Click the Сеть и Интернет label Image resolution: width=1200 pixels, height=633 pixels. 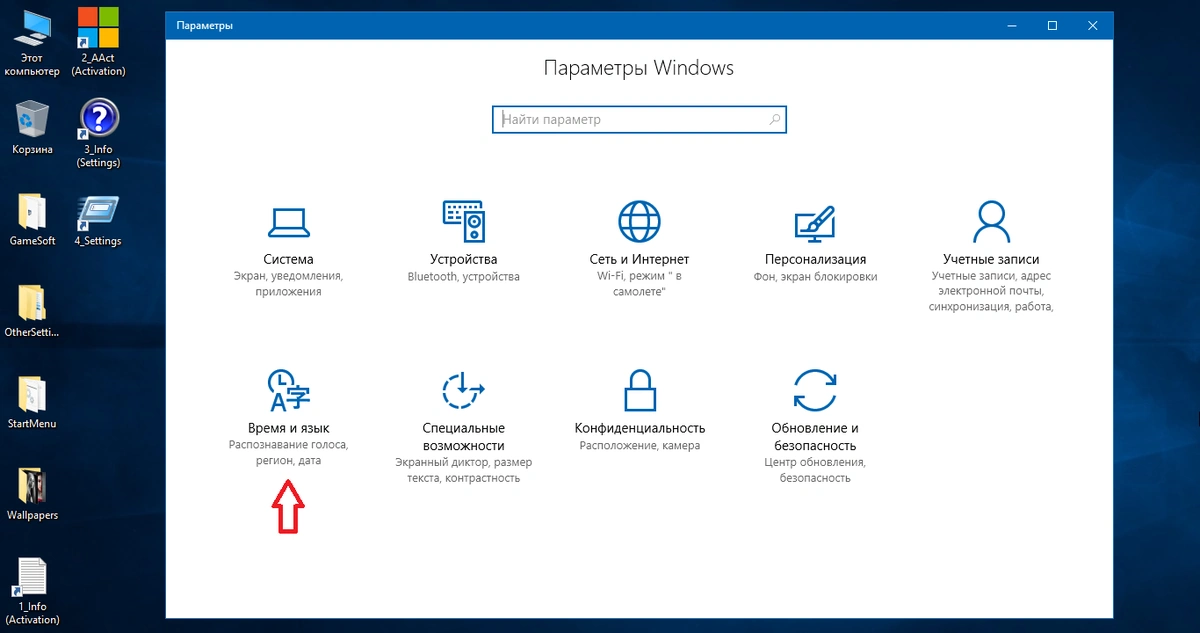[x=639, y=259]
